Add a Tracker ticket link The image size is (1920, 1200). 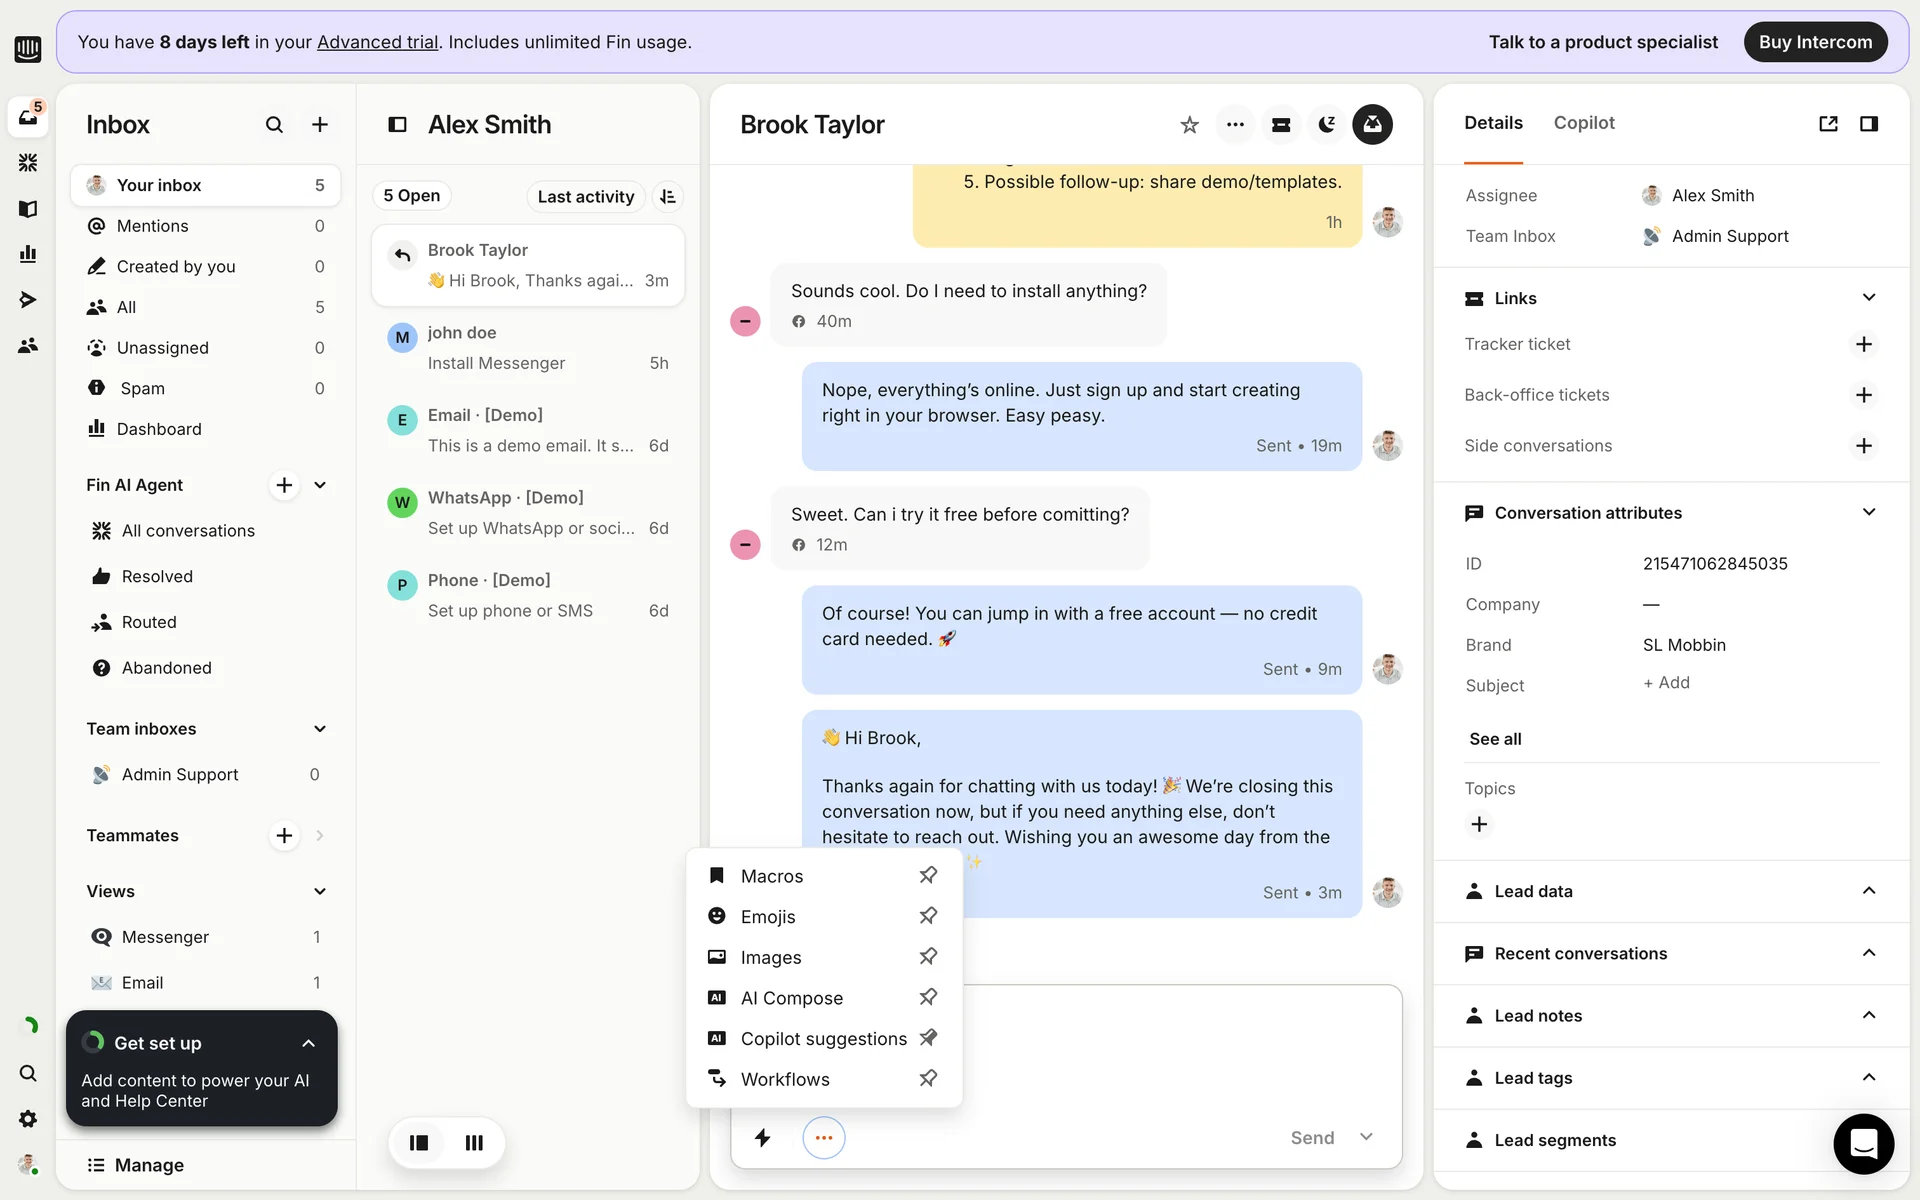1863,344
